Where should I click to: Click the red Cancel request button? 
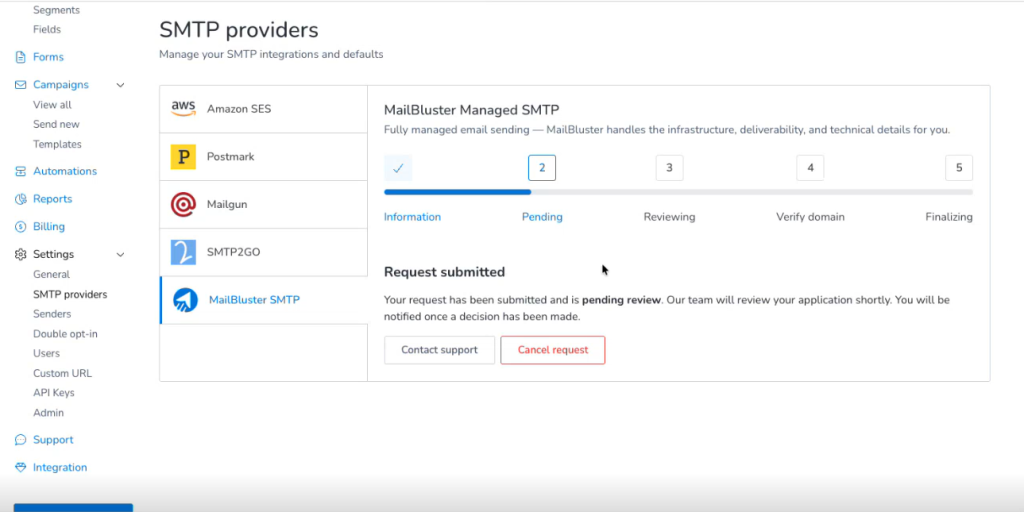coord(553,350)
